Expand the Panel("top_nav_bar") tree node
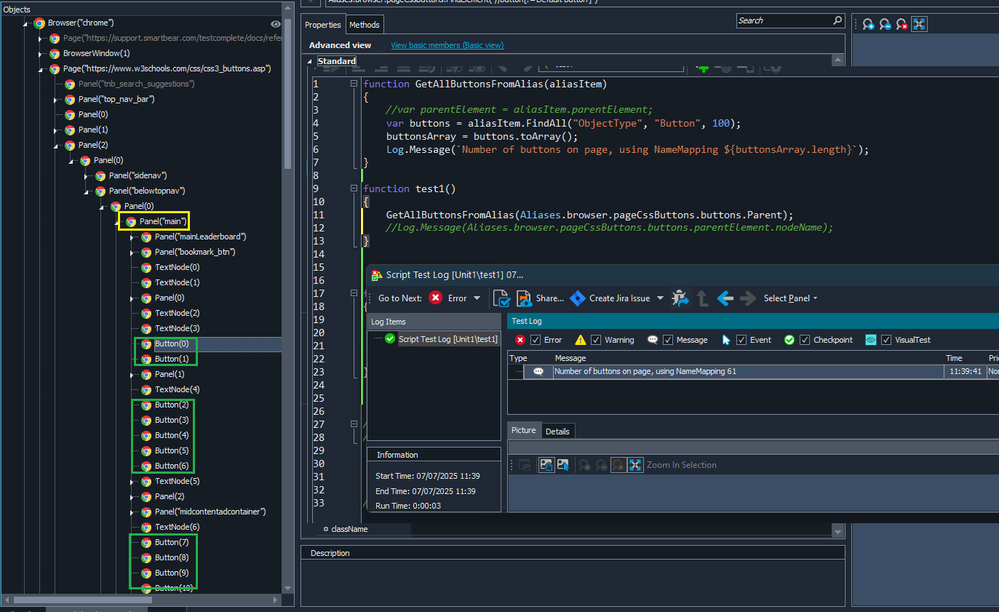 click(x=56, y=99)
